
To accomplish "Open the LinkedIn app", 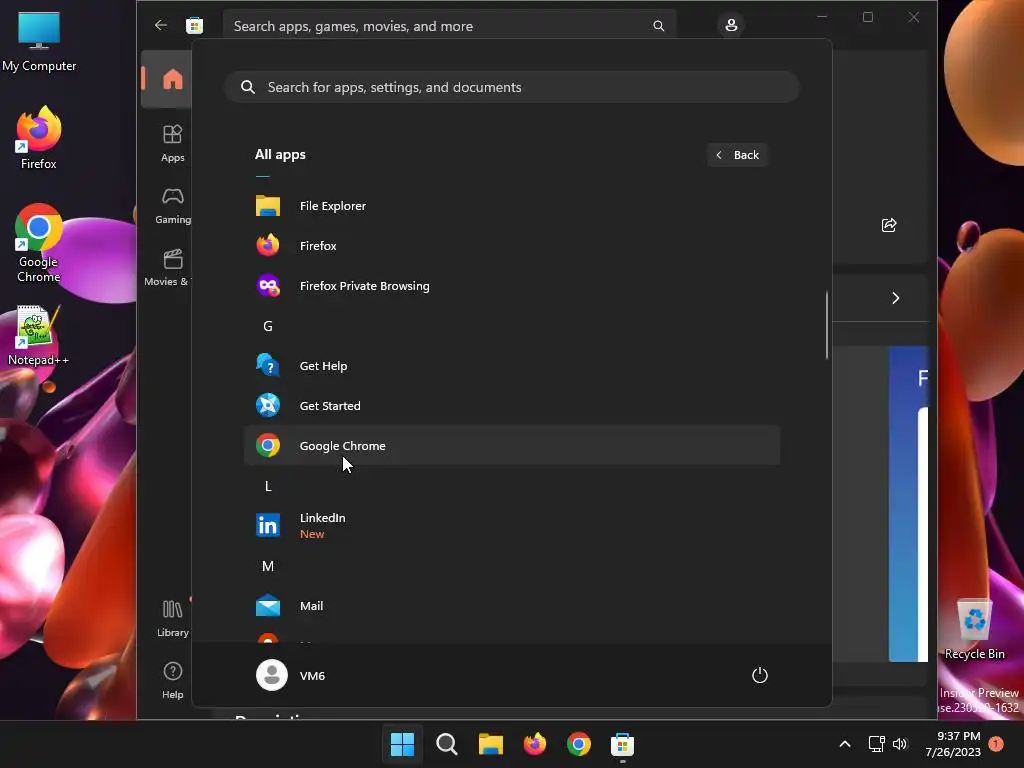I will (x=512, y=525).
